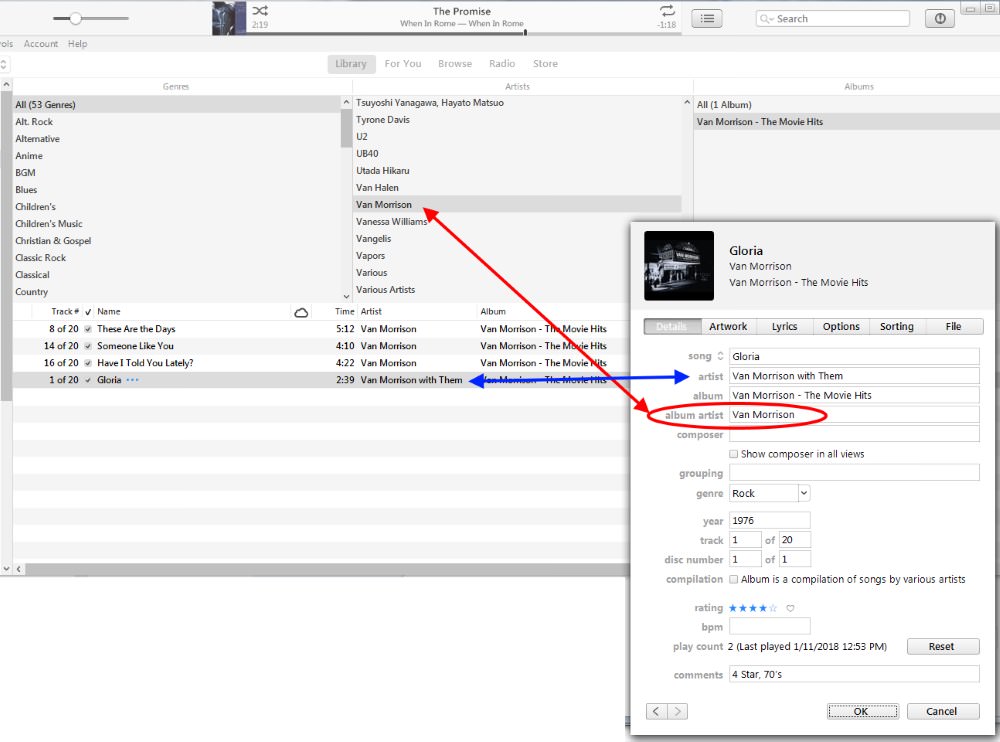Switch to the Library tab
Image resolution: width=1000 pixels, height=742 pixels.
(351, 64)
